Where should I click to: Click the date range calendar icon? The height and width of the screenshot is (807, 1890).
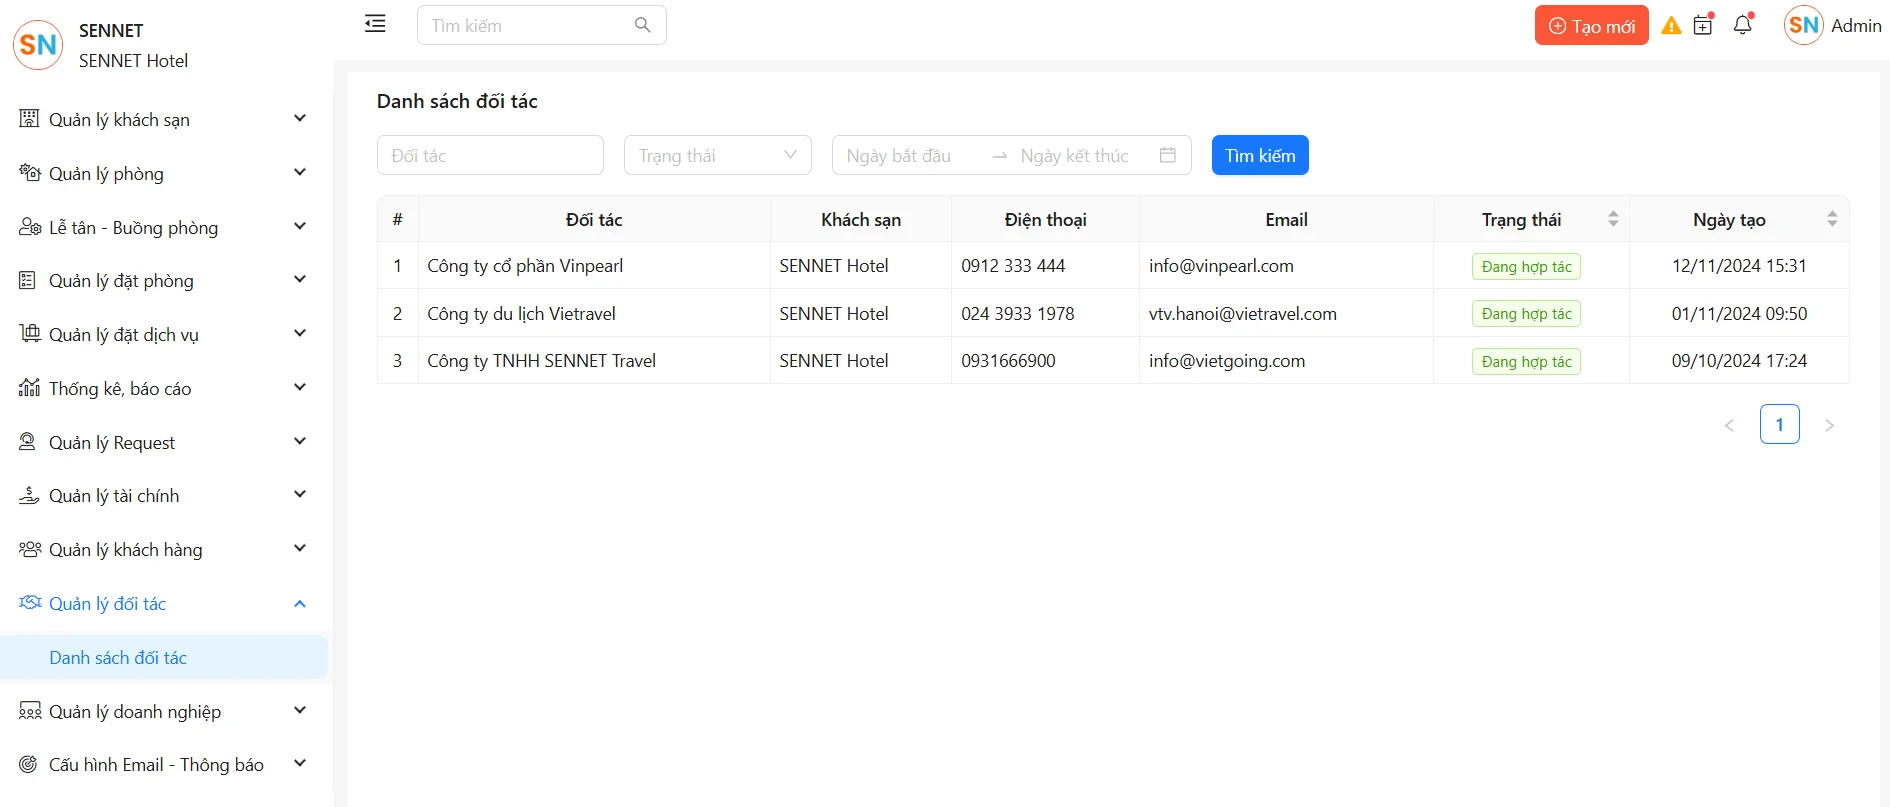(x=1167, y=155)
